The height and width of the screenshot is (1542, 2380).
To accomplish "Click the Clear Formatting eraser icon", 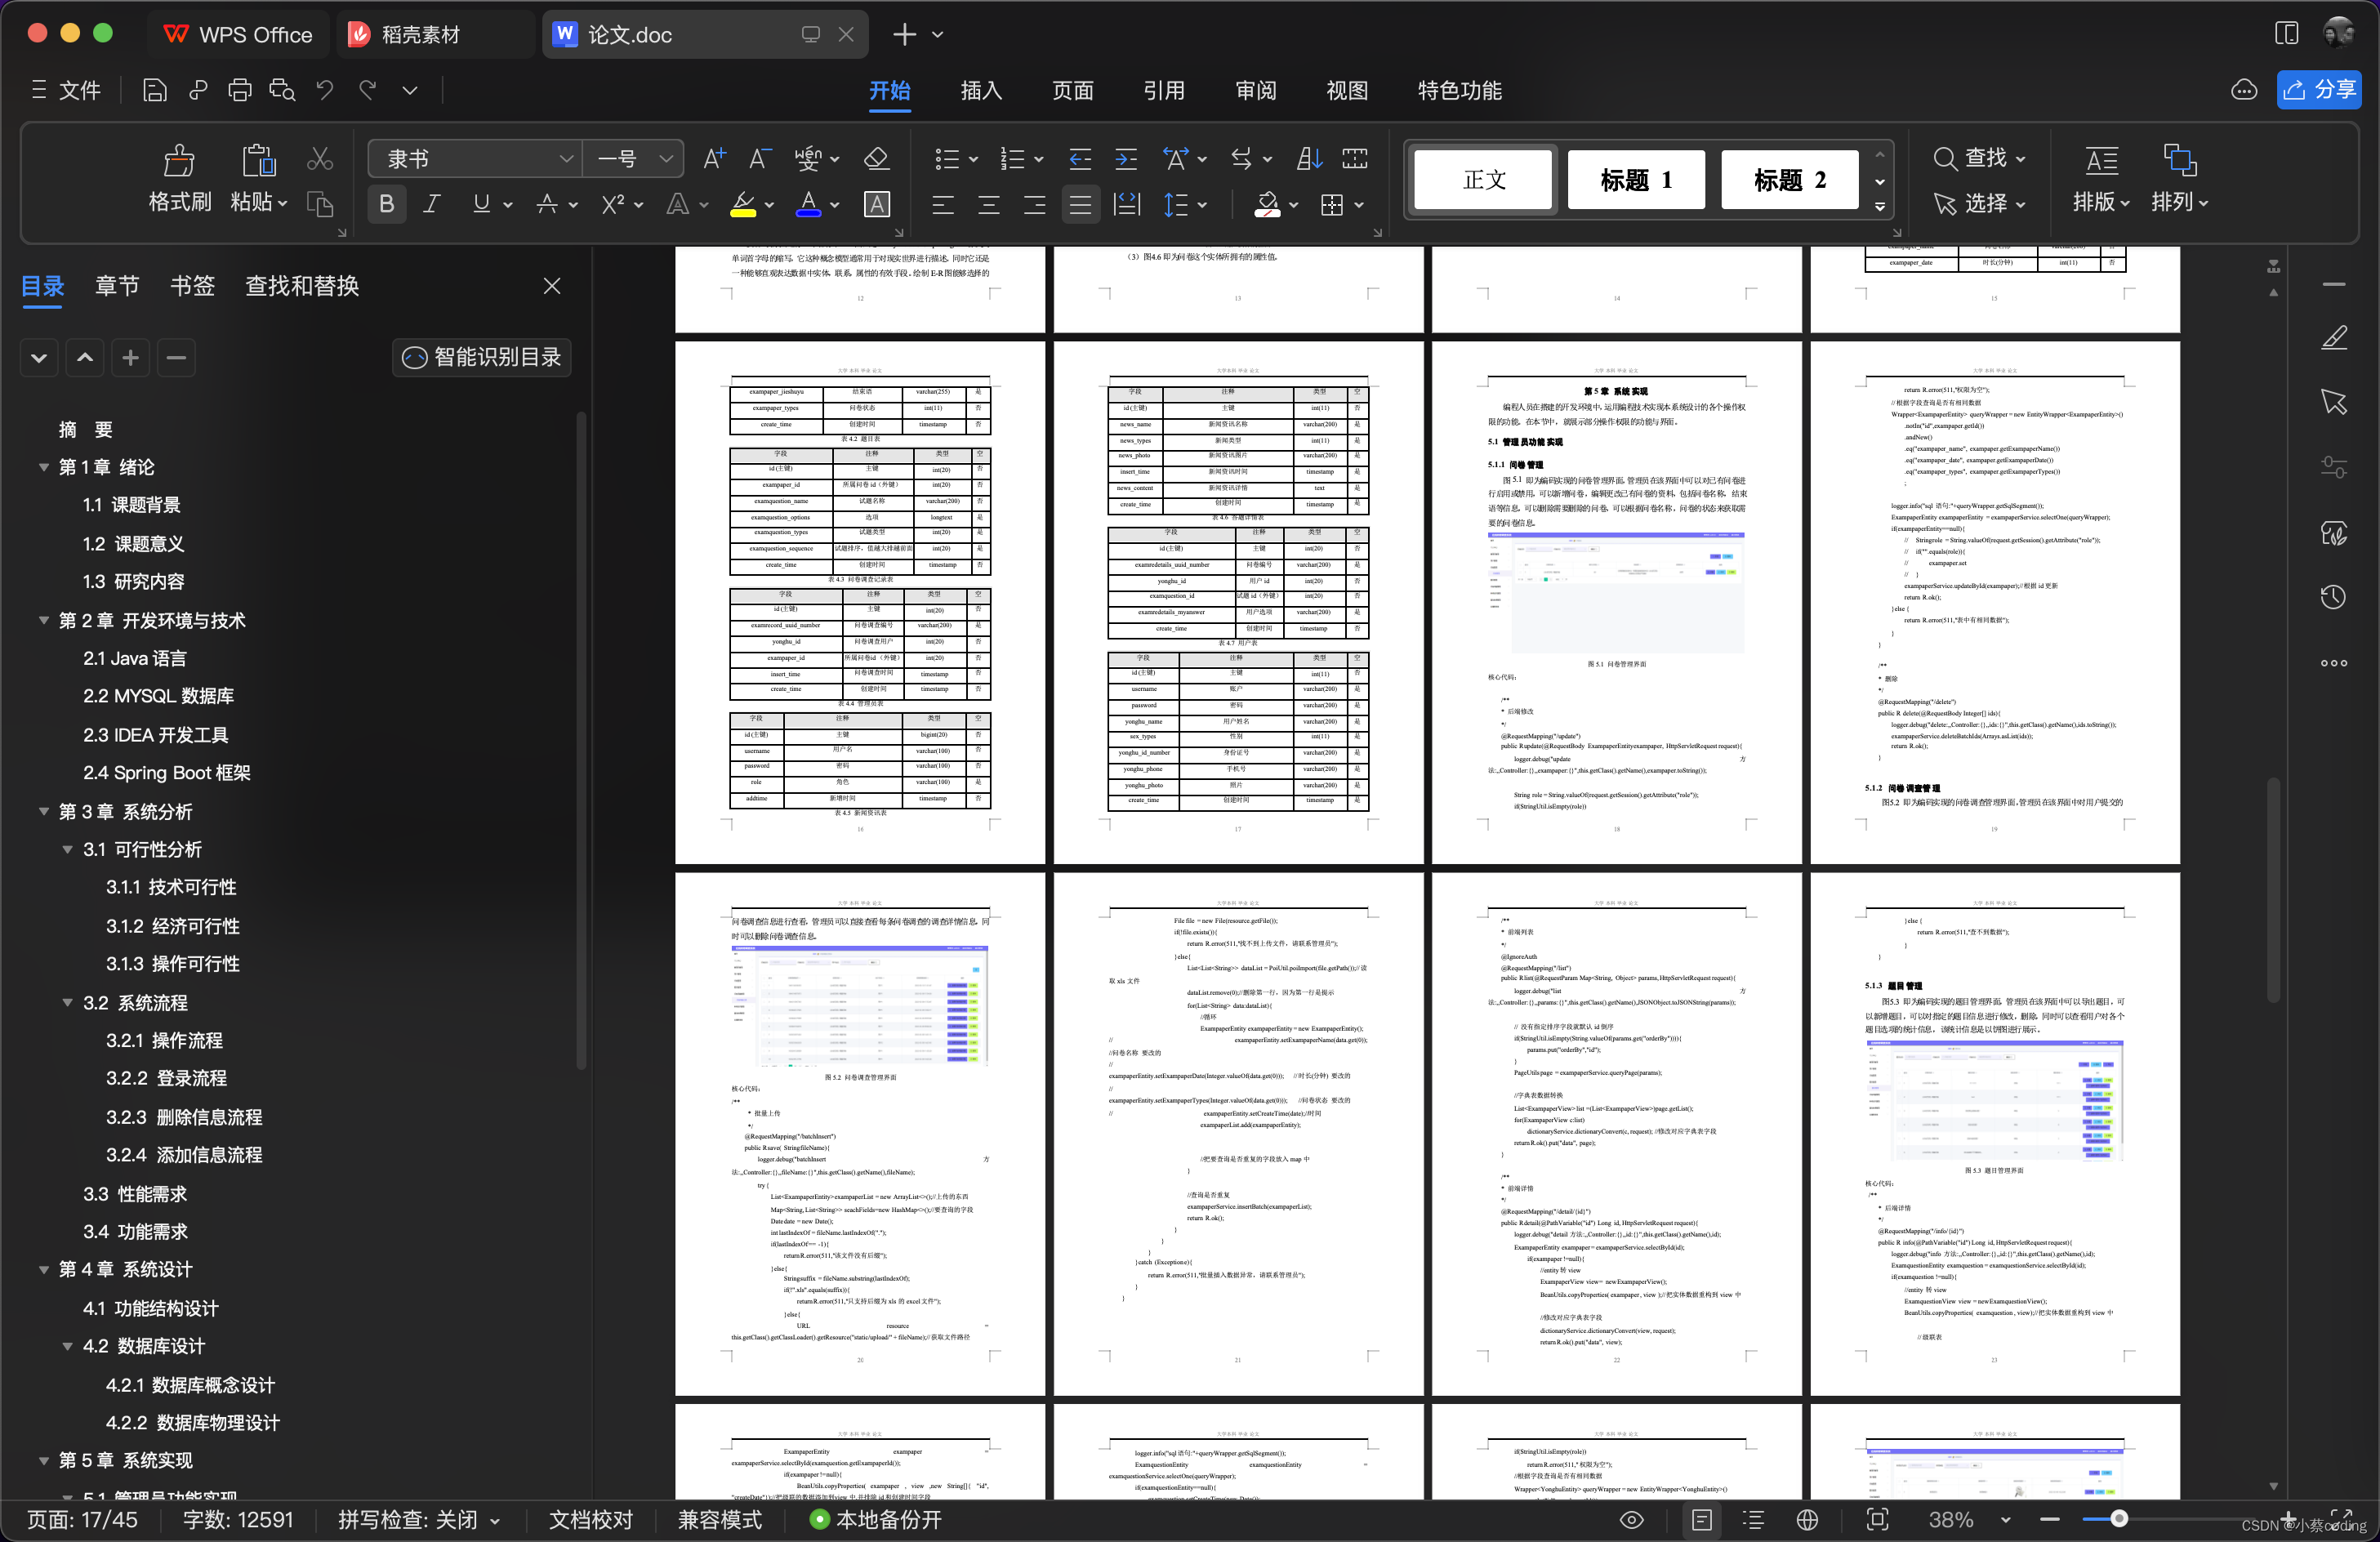I will click(x=876, y=158).
